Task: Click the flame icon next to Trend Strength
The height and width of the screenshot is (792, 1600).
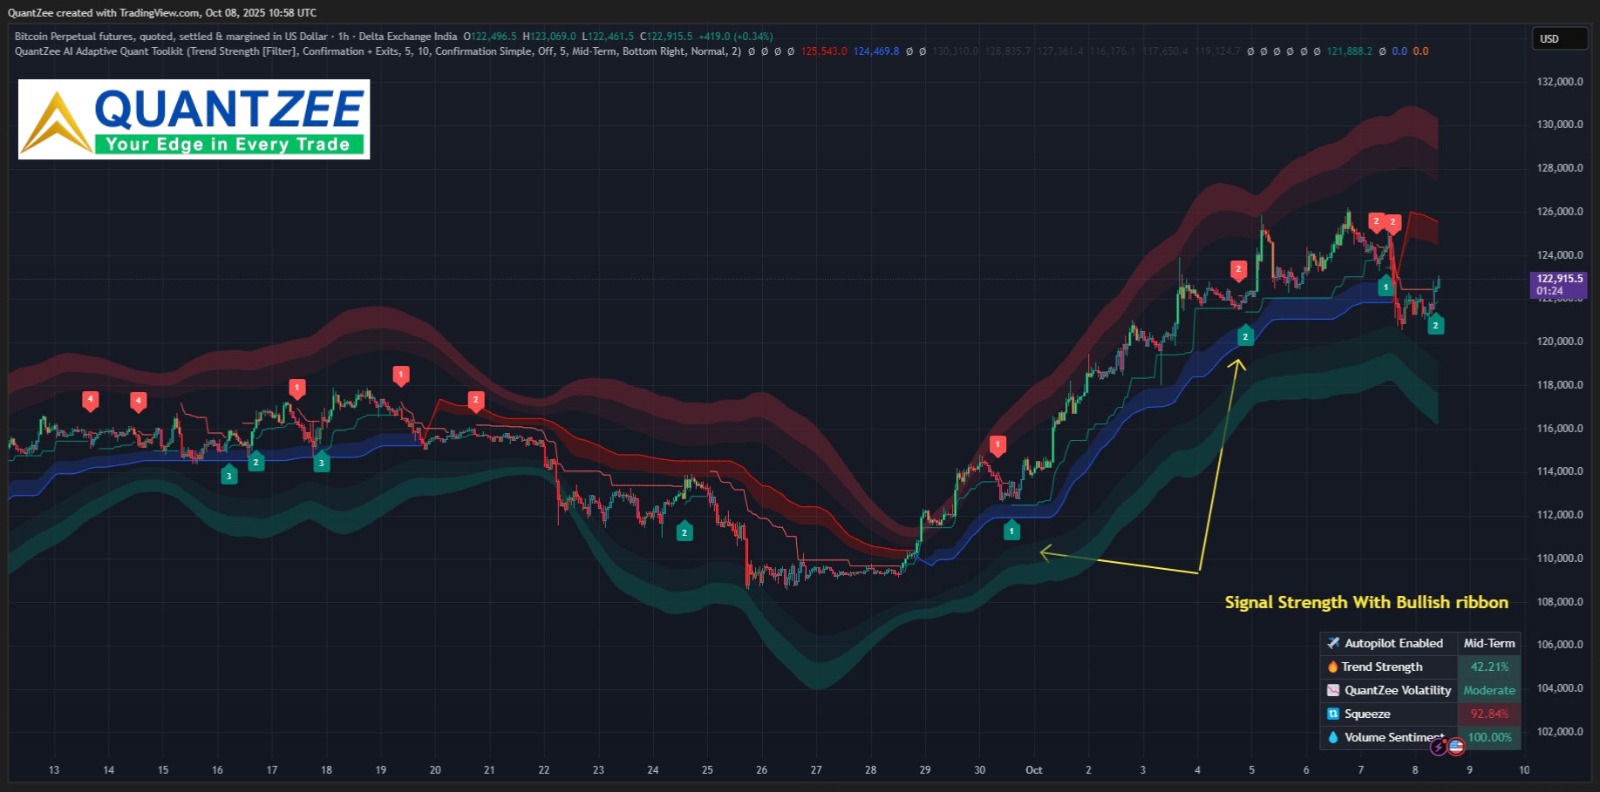Action: [x=1333, y=667]
